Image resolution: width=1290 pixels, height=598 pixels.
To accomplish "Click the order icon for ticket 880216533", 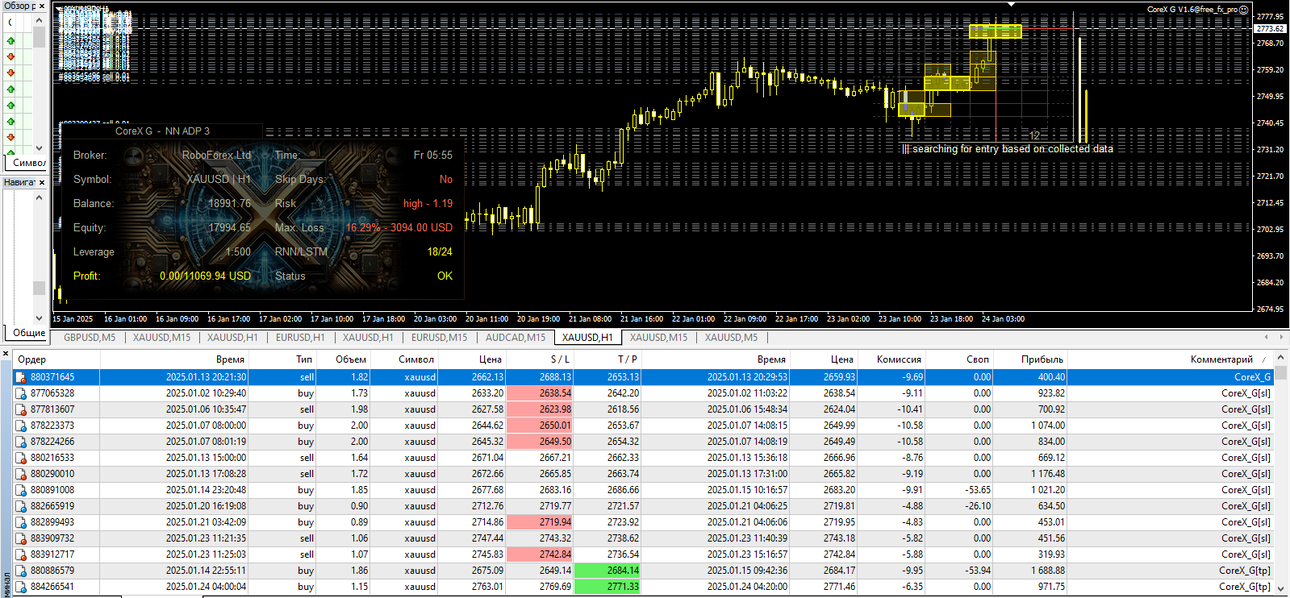I will [x=21, y=457].
